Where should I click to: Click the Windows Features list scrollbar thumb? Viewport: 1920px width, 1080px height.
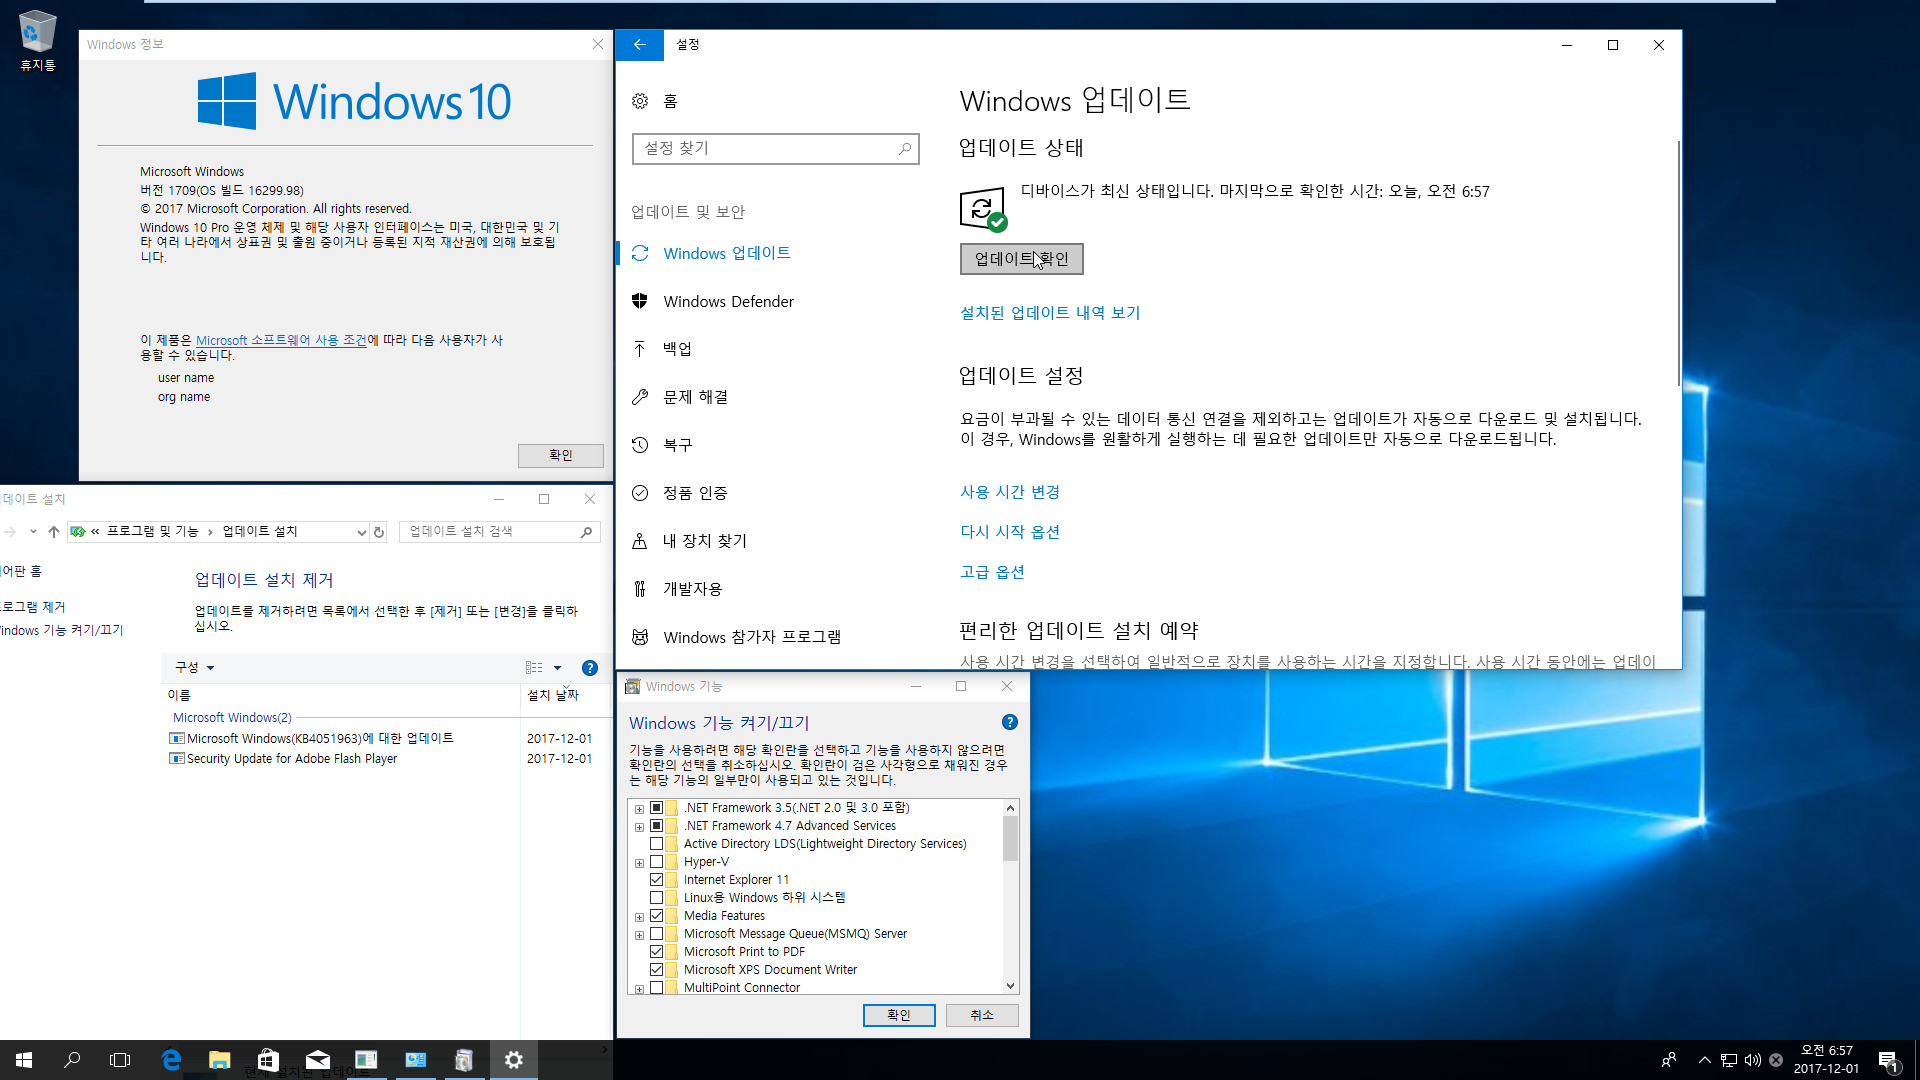1010,838
